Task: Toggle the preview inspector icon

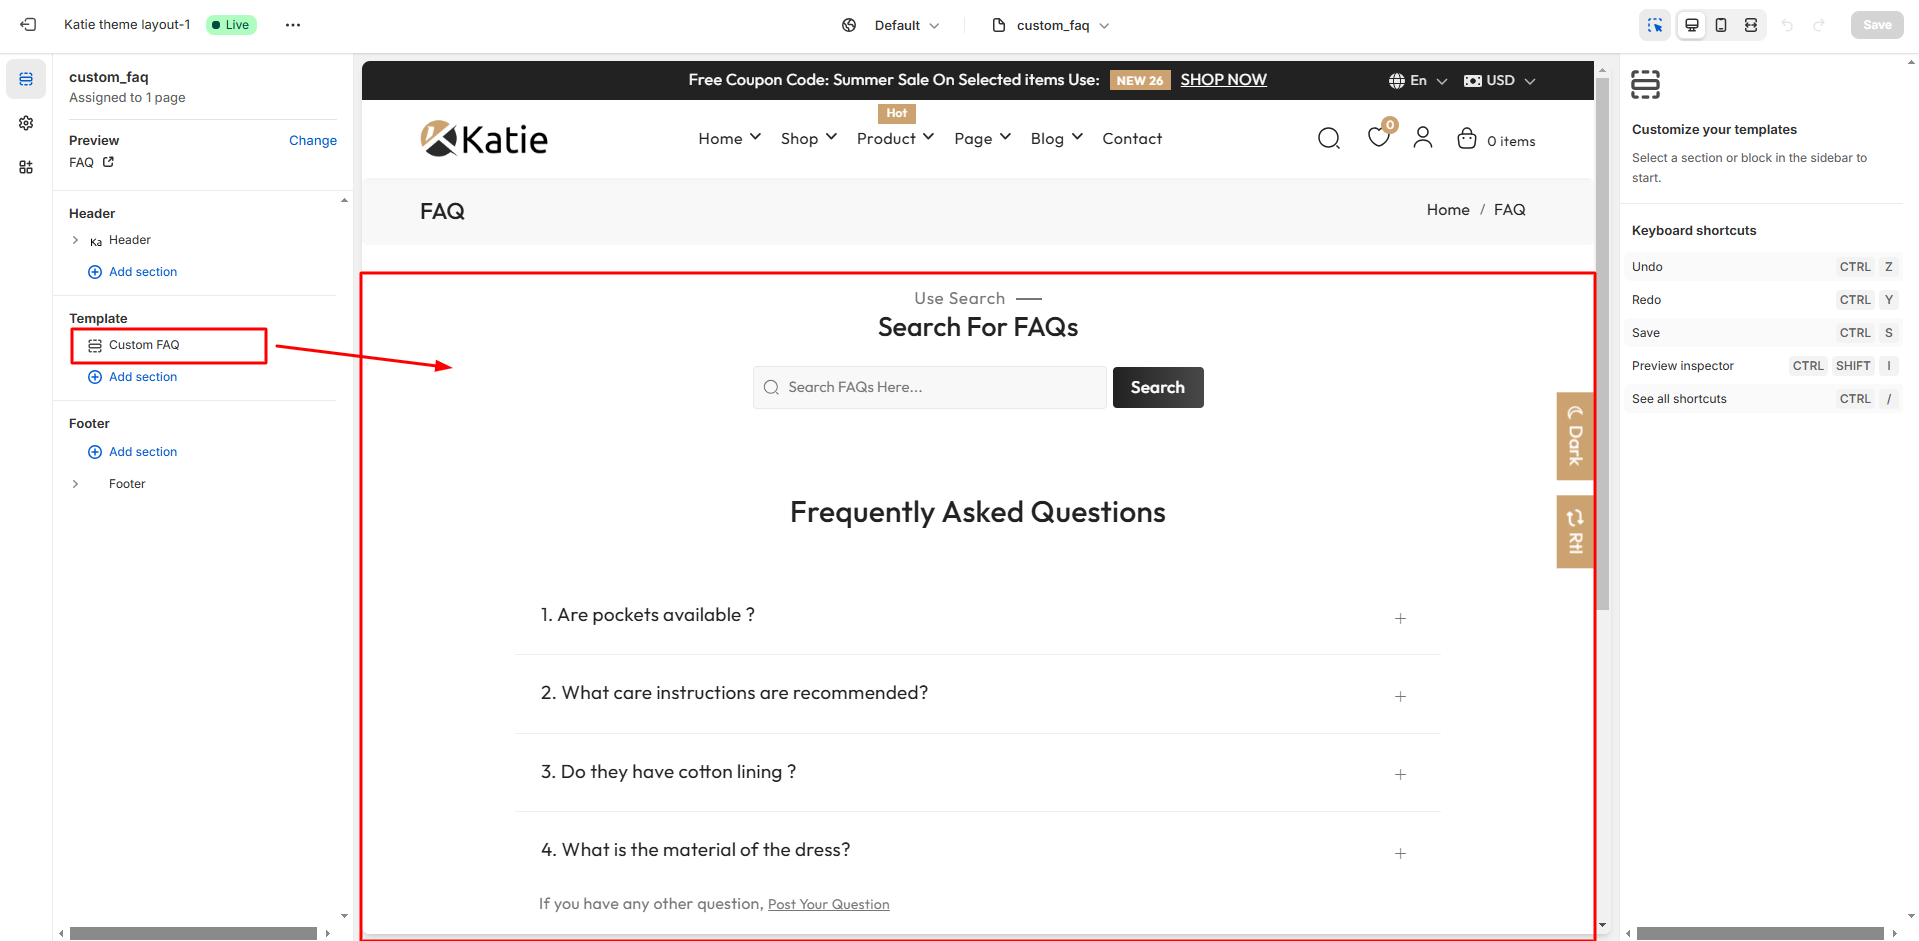Action: 1655,25
